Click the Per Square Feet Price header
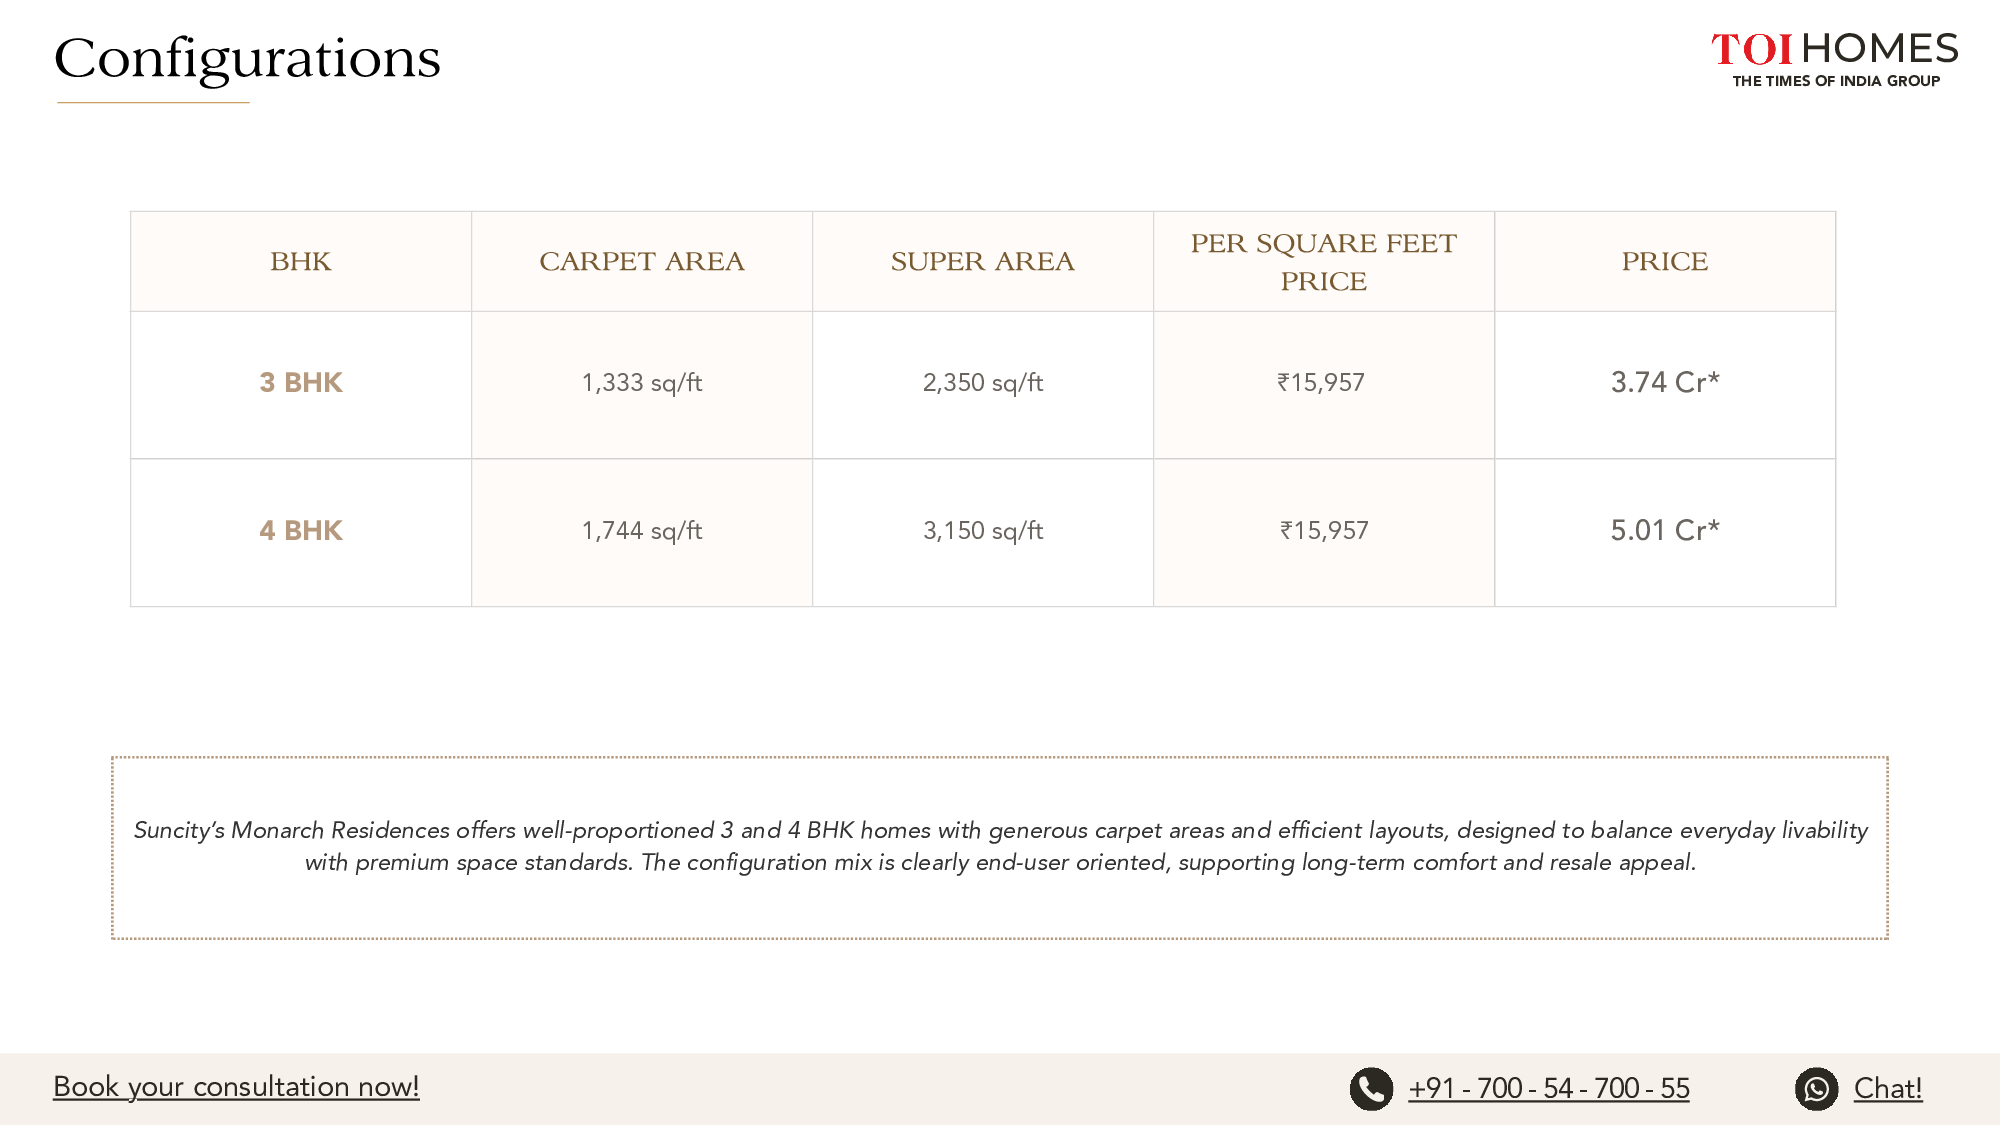This screenshot has height=1125, width=2000. pyautogui.click(x=1323, y=262)
